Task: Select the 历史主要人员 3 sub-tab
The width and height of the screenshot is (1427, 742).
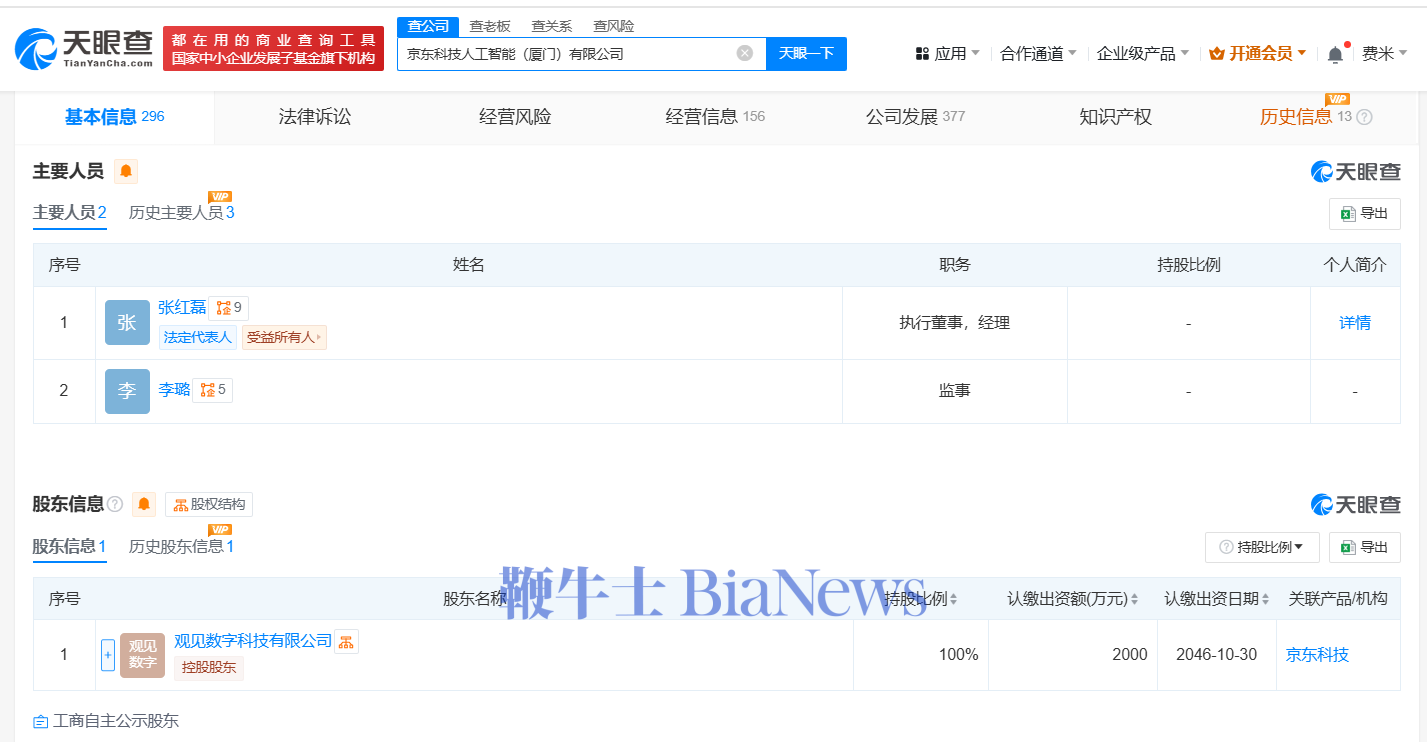Action: click(x=182, y=213)
